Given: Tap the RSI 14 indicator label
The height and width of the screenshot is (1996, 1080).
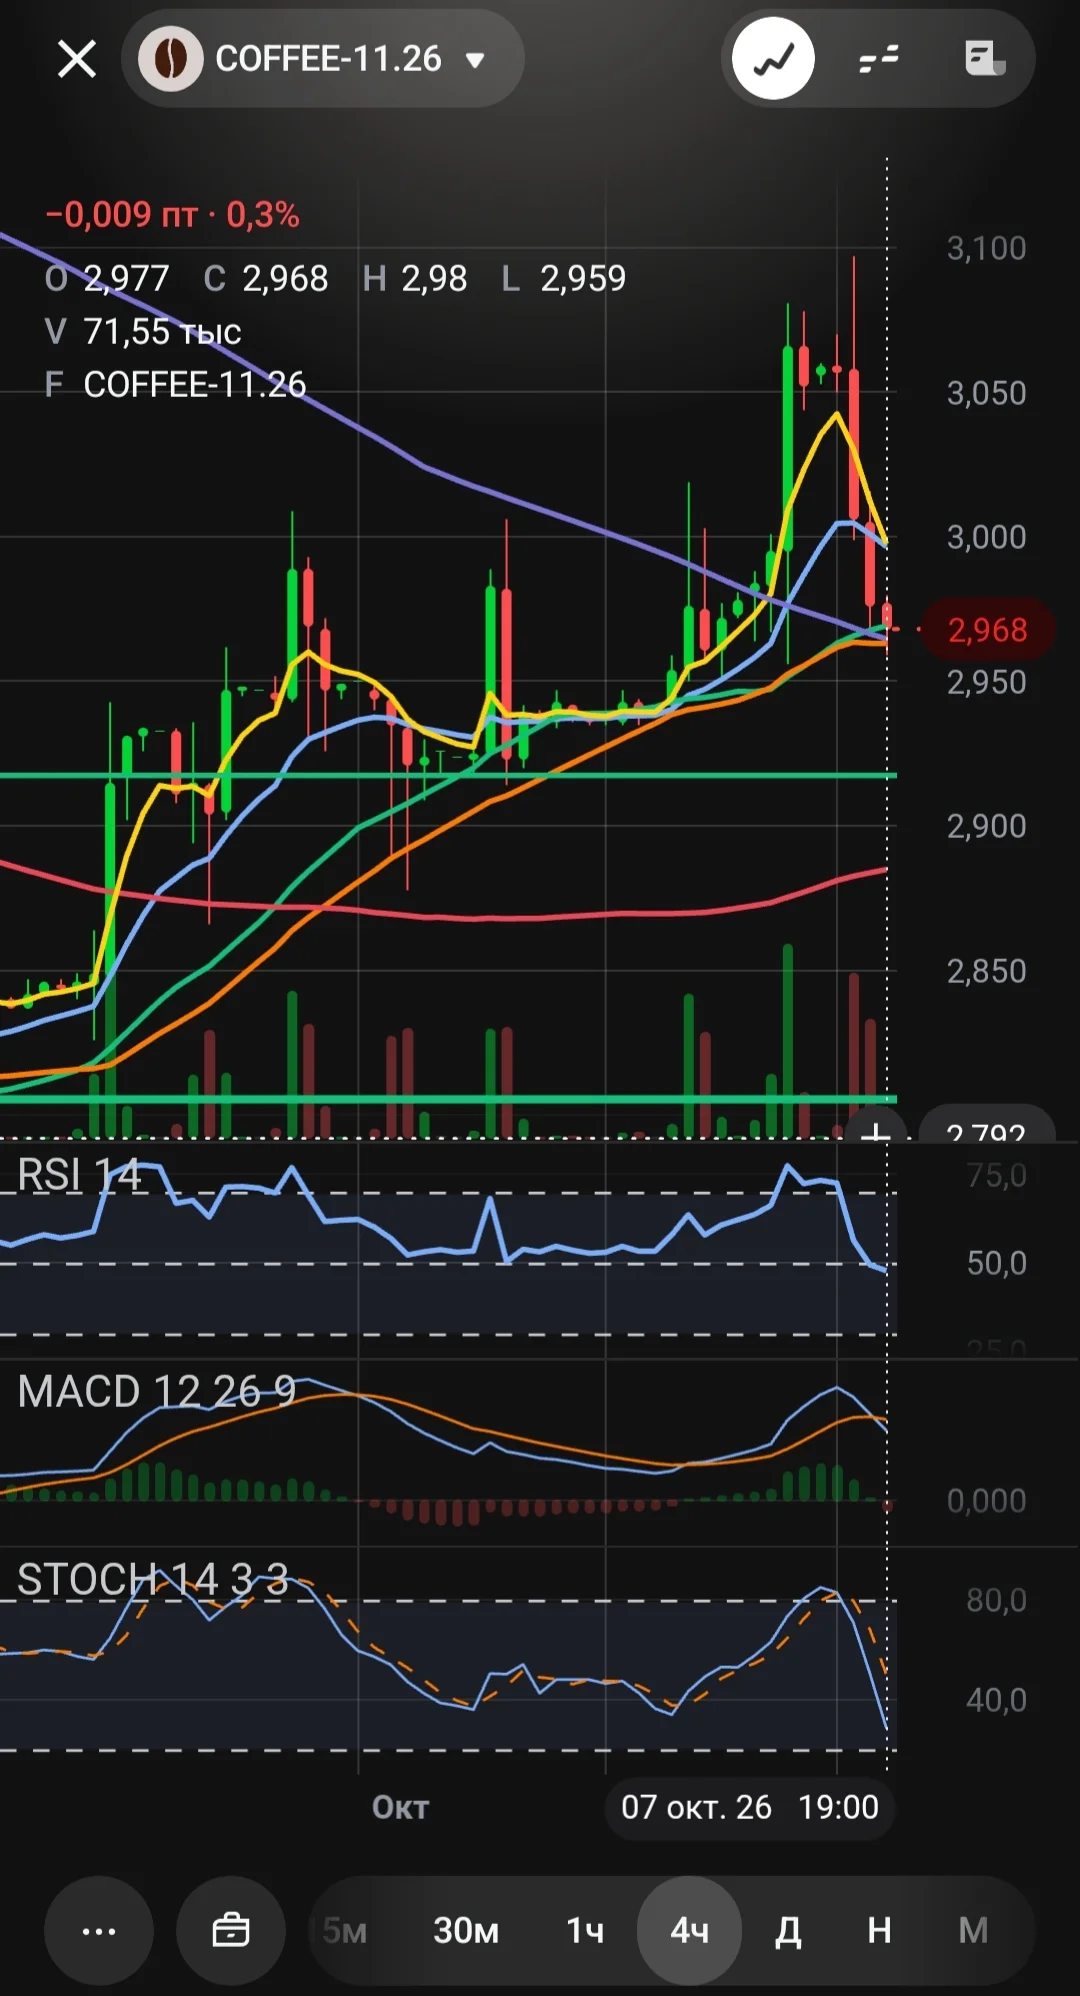Looking at the screenshot, I should (x=80, y=1176).
